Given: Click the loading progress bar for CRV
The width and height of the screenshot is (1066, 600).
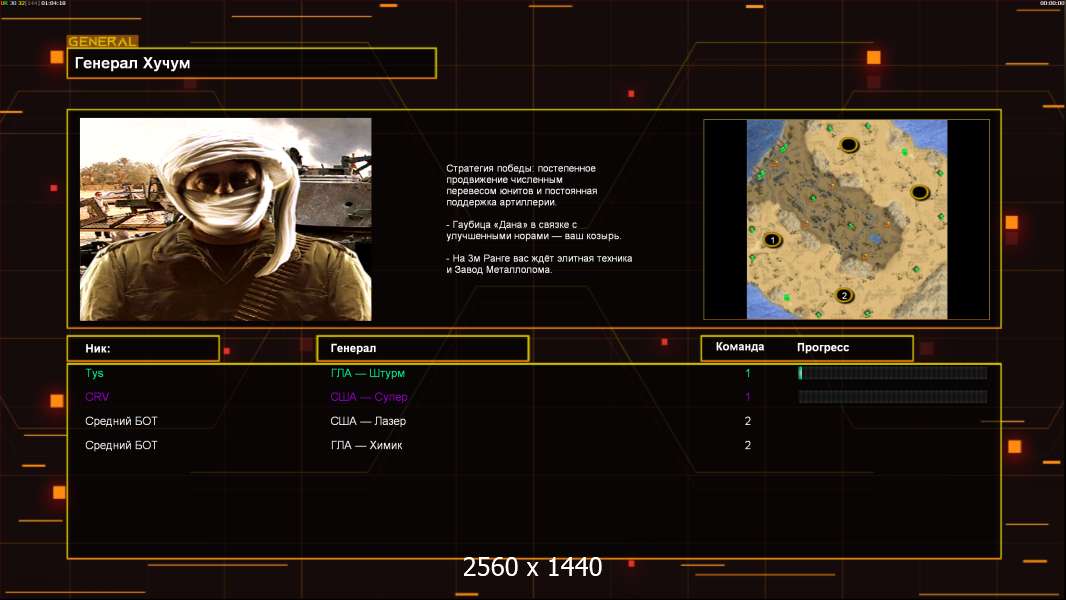Looking at the screenshot, I should (x=892, y=397).
